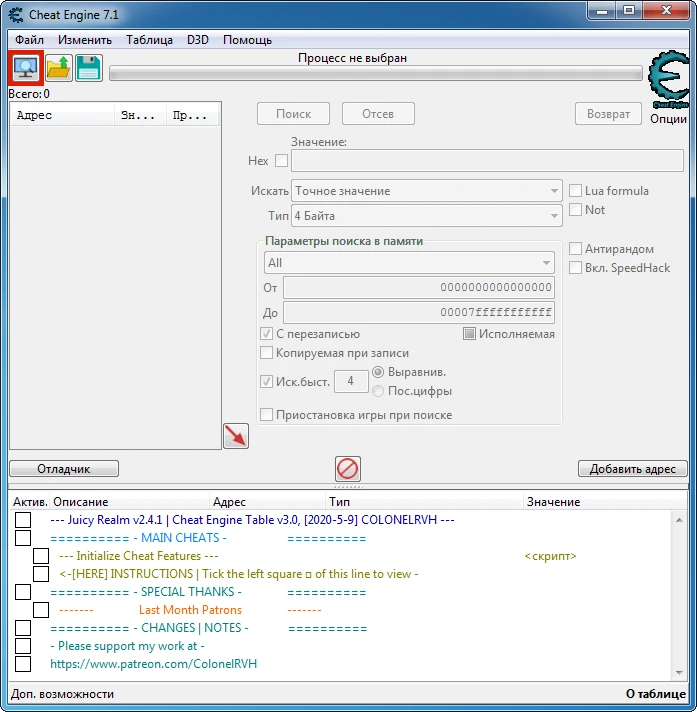This screenshot has height=712, width=697.
Task: Select the Выравнив. radio button
Action: (x=378, y=372)
